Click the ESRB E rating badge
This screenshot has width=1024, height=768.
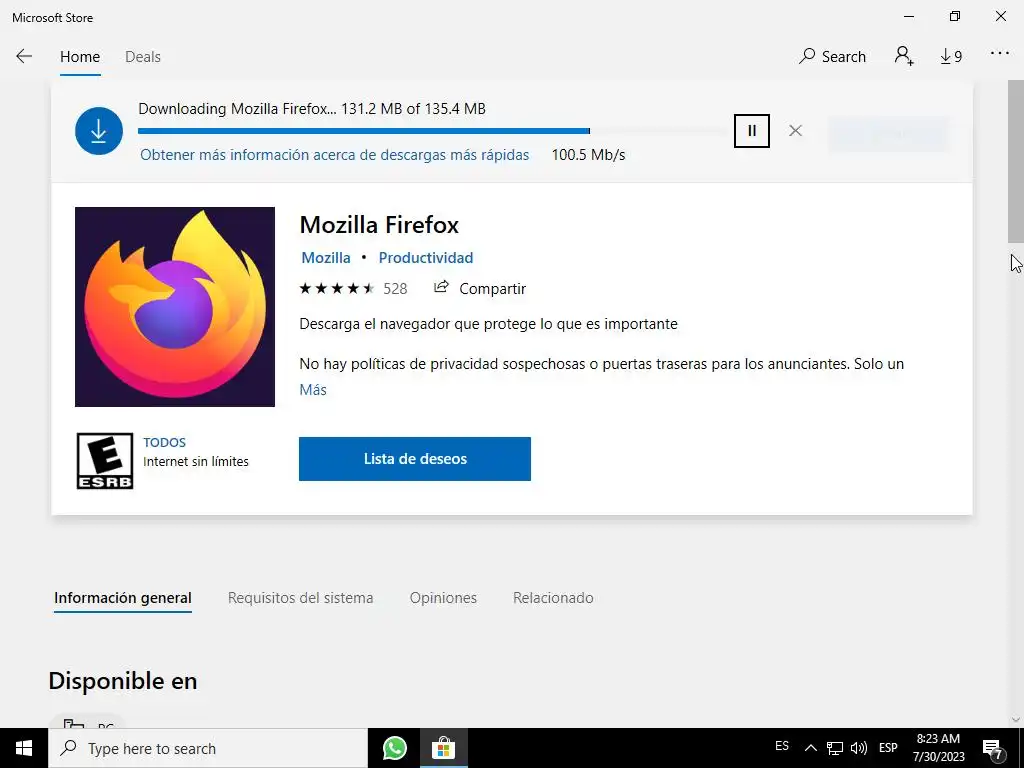104,461
